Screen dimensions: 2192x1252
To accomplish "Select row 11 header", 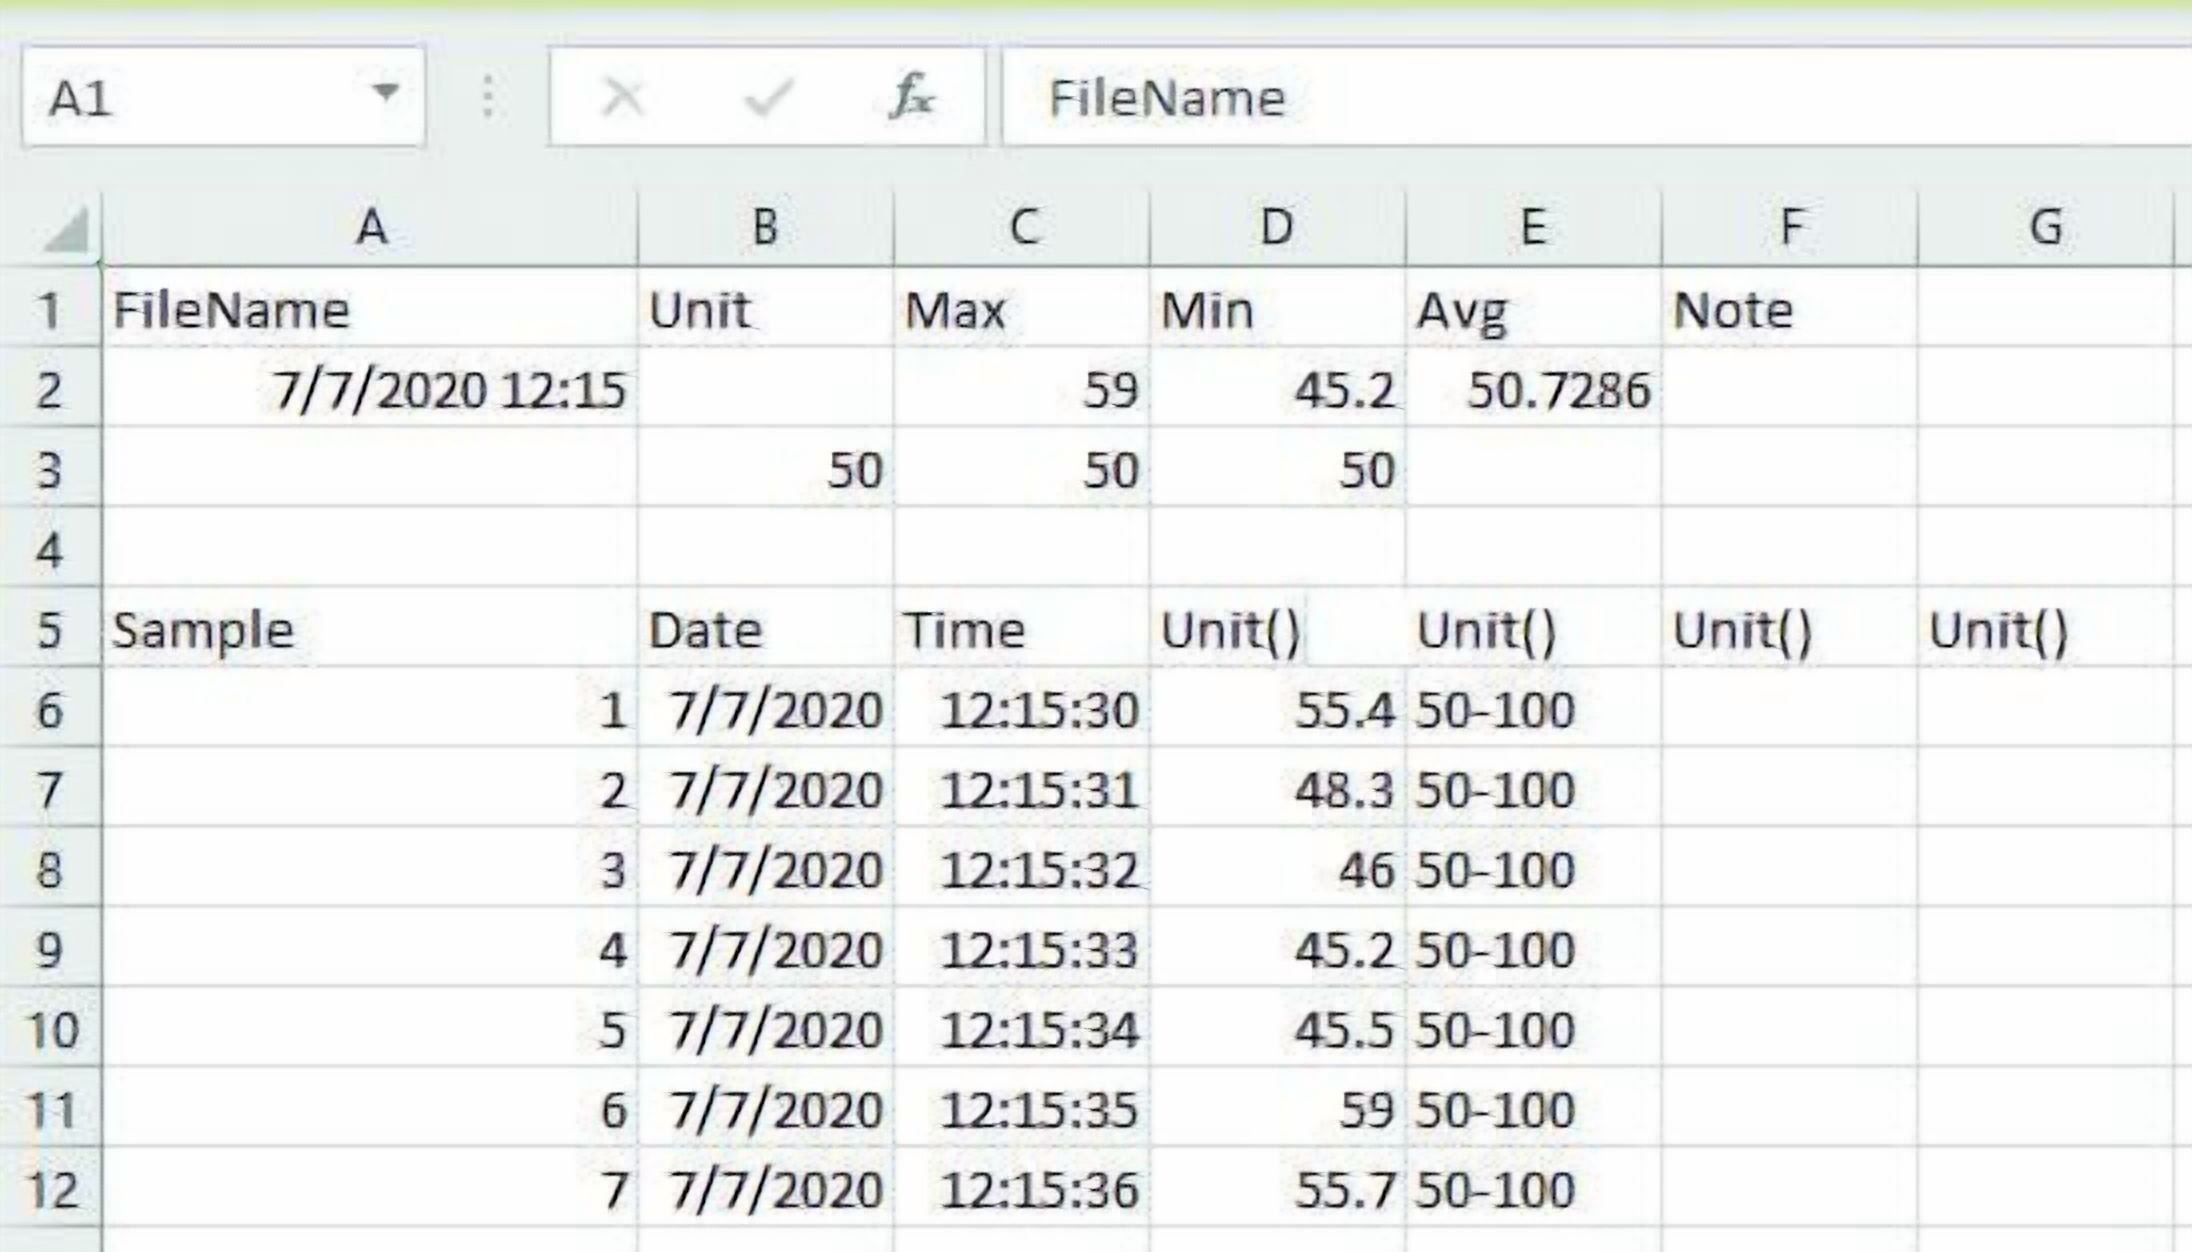I will pyautogui.click(x=50, y=1108).
